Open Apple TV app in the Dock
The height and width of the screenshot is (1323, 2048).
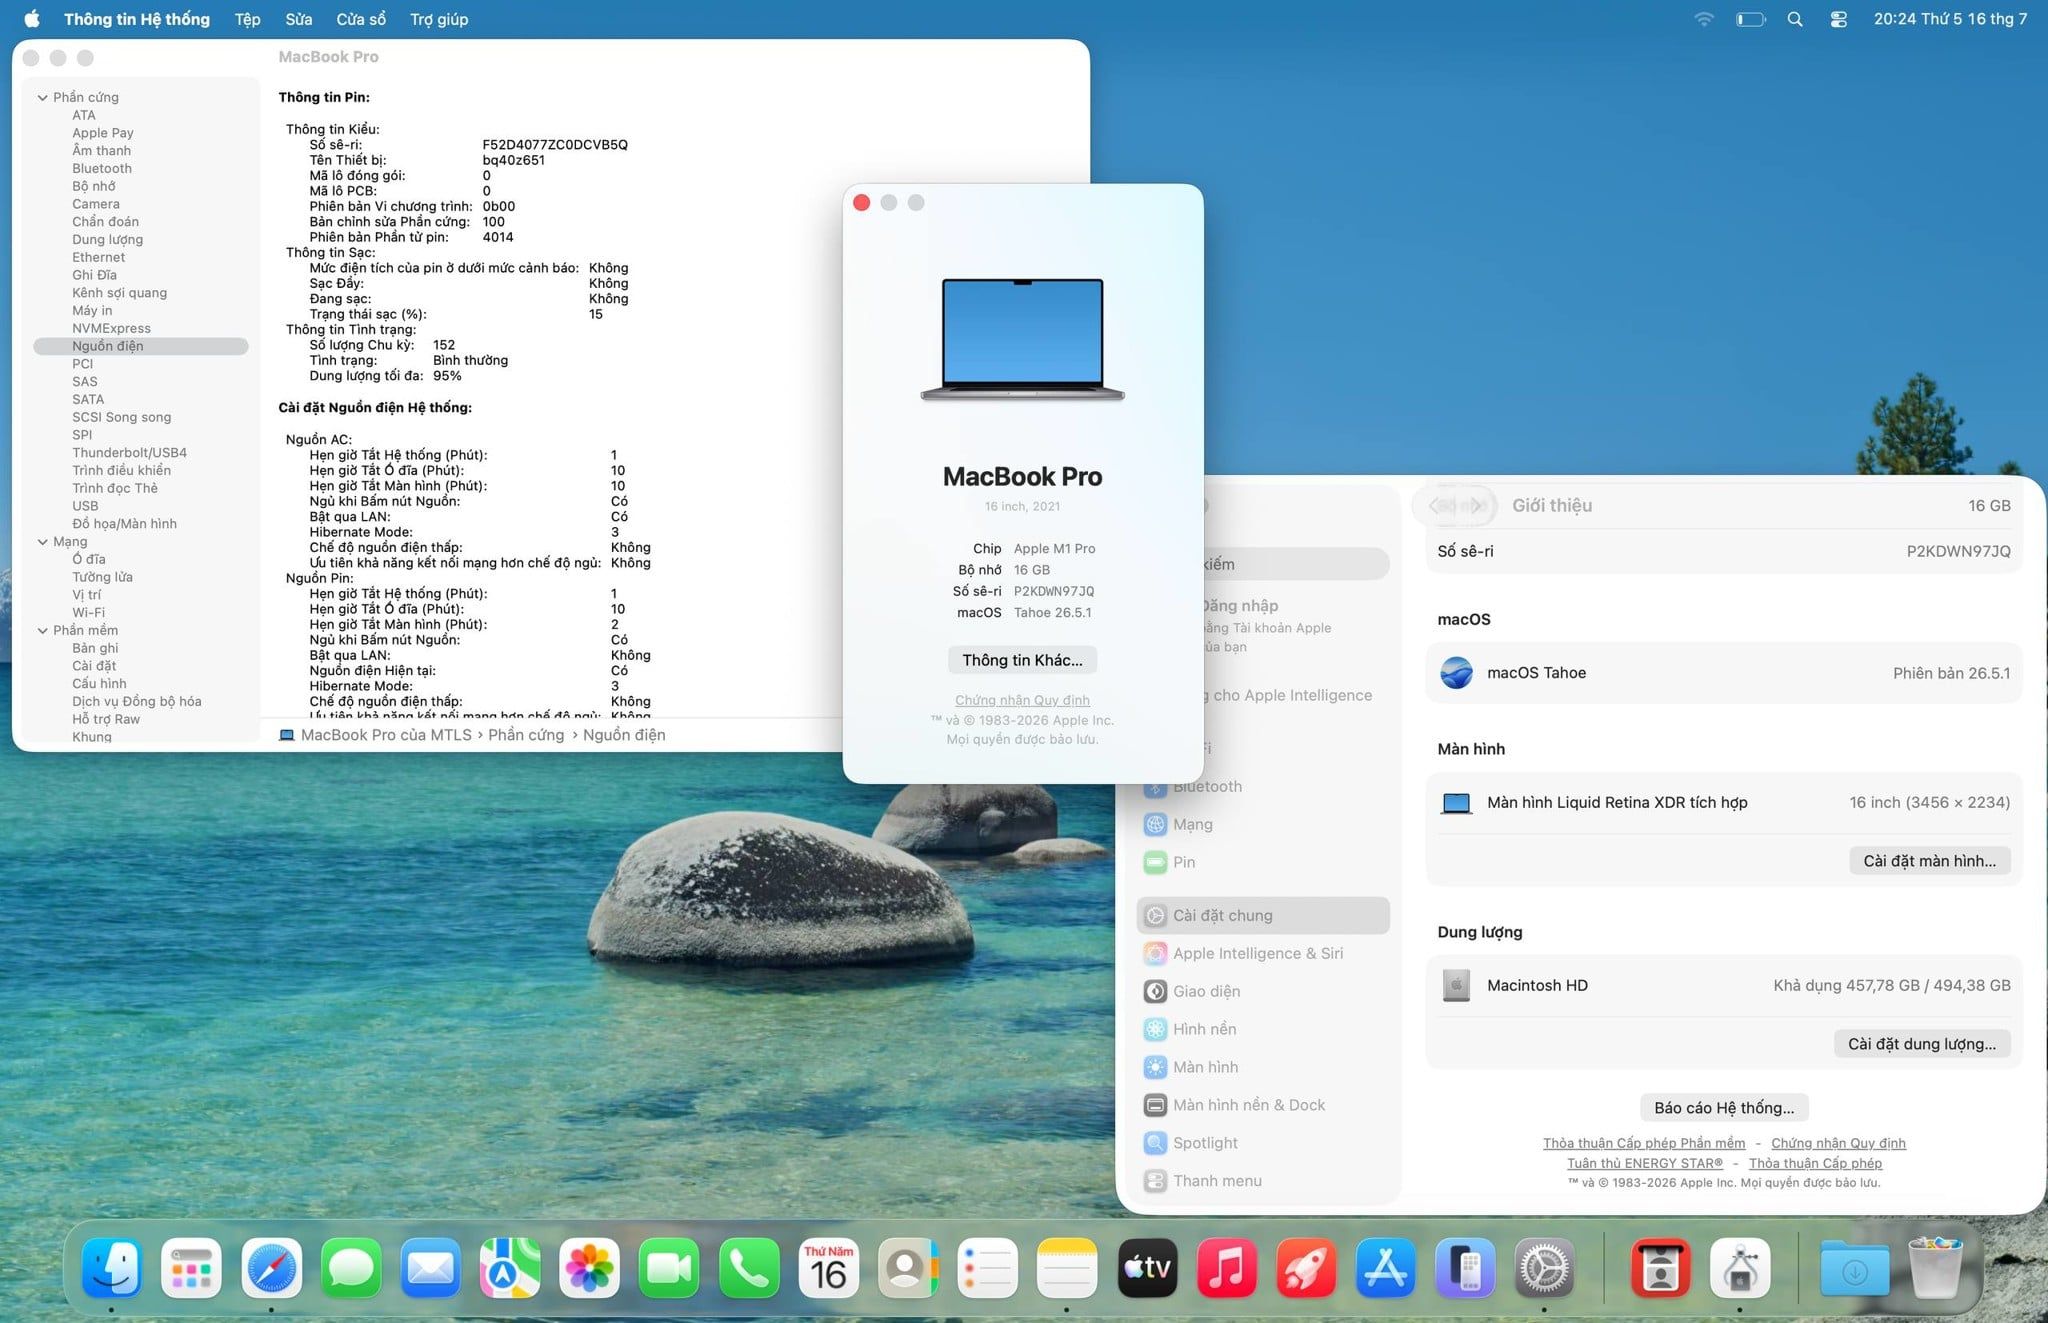pos(1147,1268)
